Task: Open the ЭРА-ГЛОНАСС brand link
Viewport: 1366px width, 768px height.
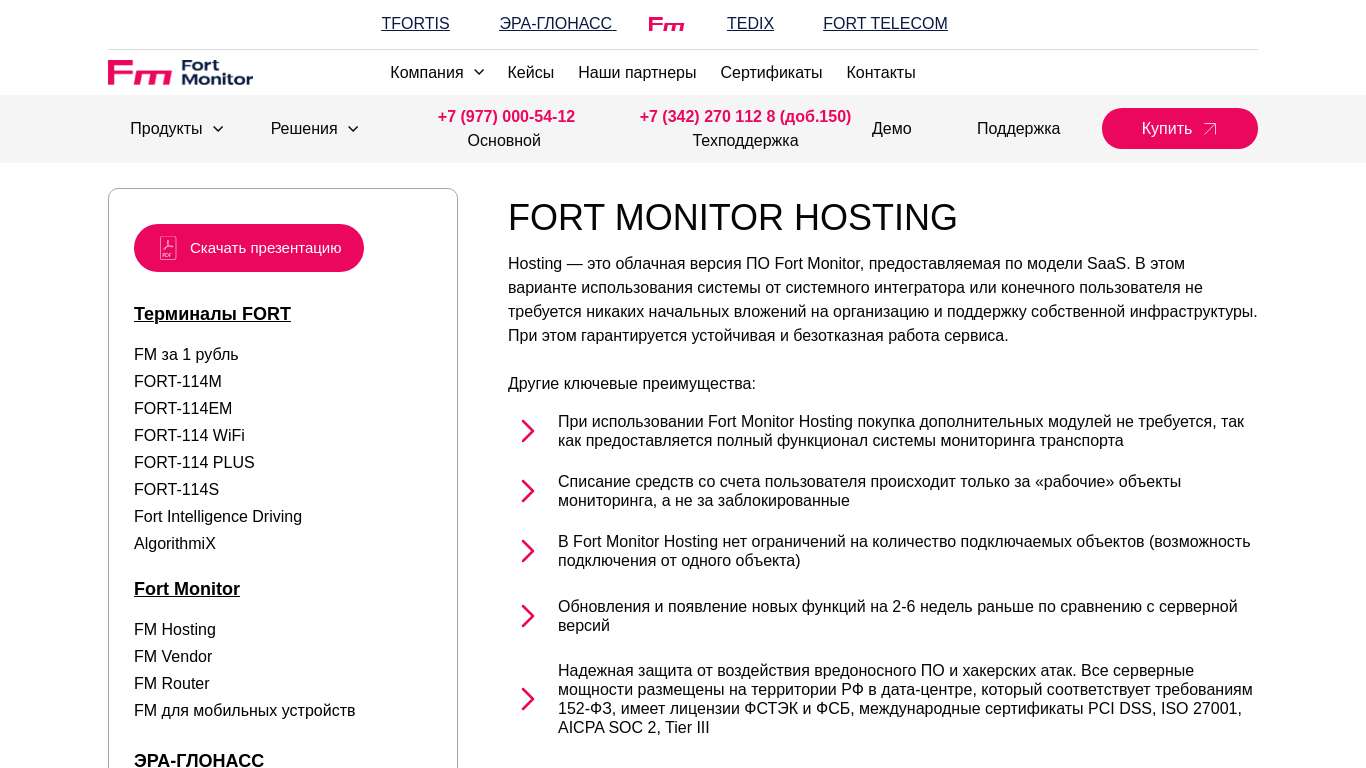Action: point(557,23)
